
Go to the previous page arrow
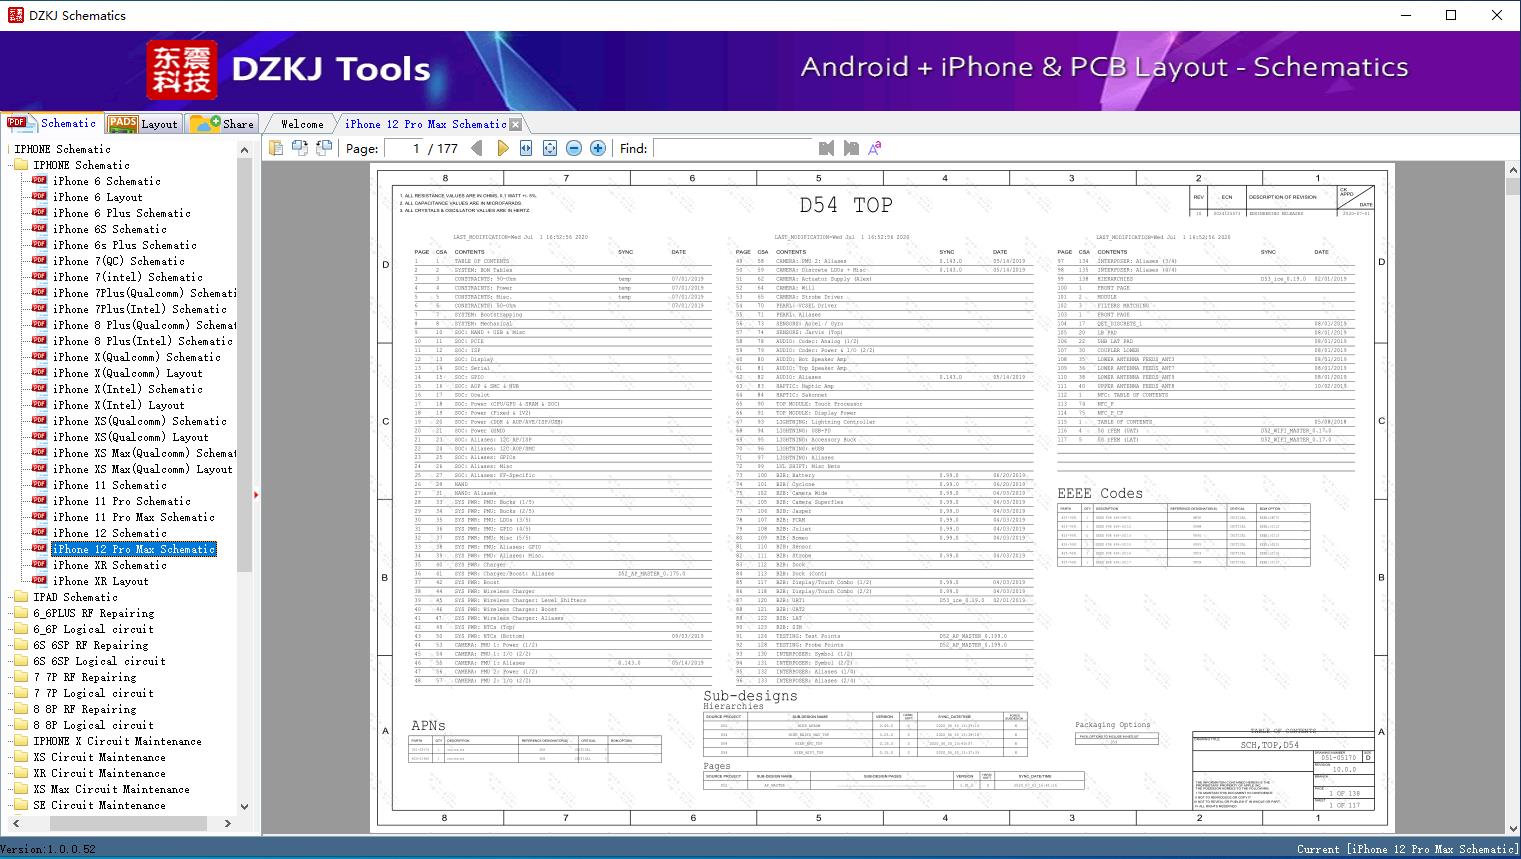(x=477, y=148)
